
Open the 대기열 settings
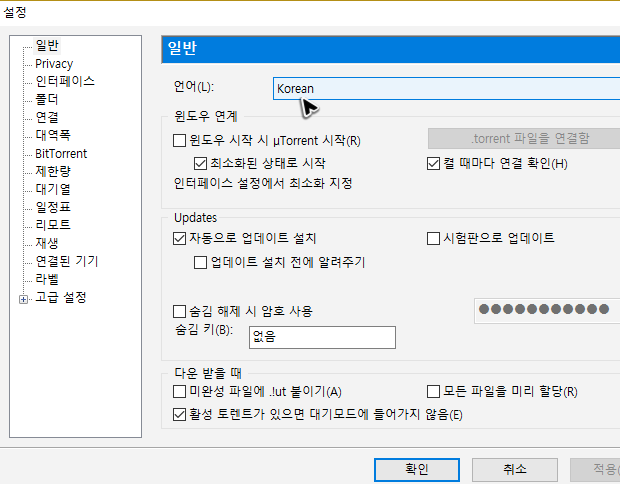click(53, 189)
